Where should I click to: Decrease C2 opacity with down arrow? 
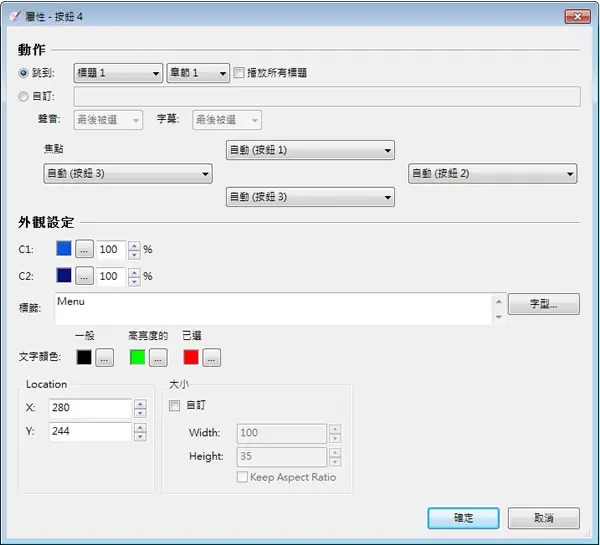(x=134, y=281)
